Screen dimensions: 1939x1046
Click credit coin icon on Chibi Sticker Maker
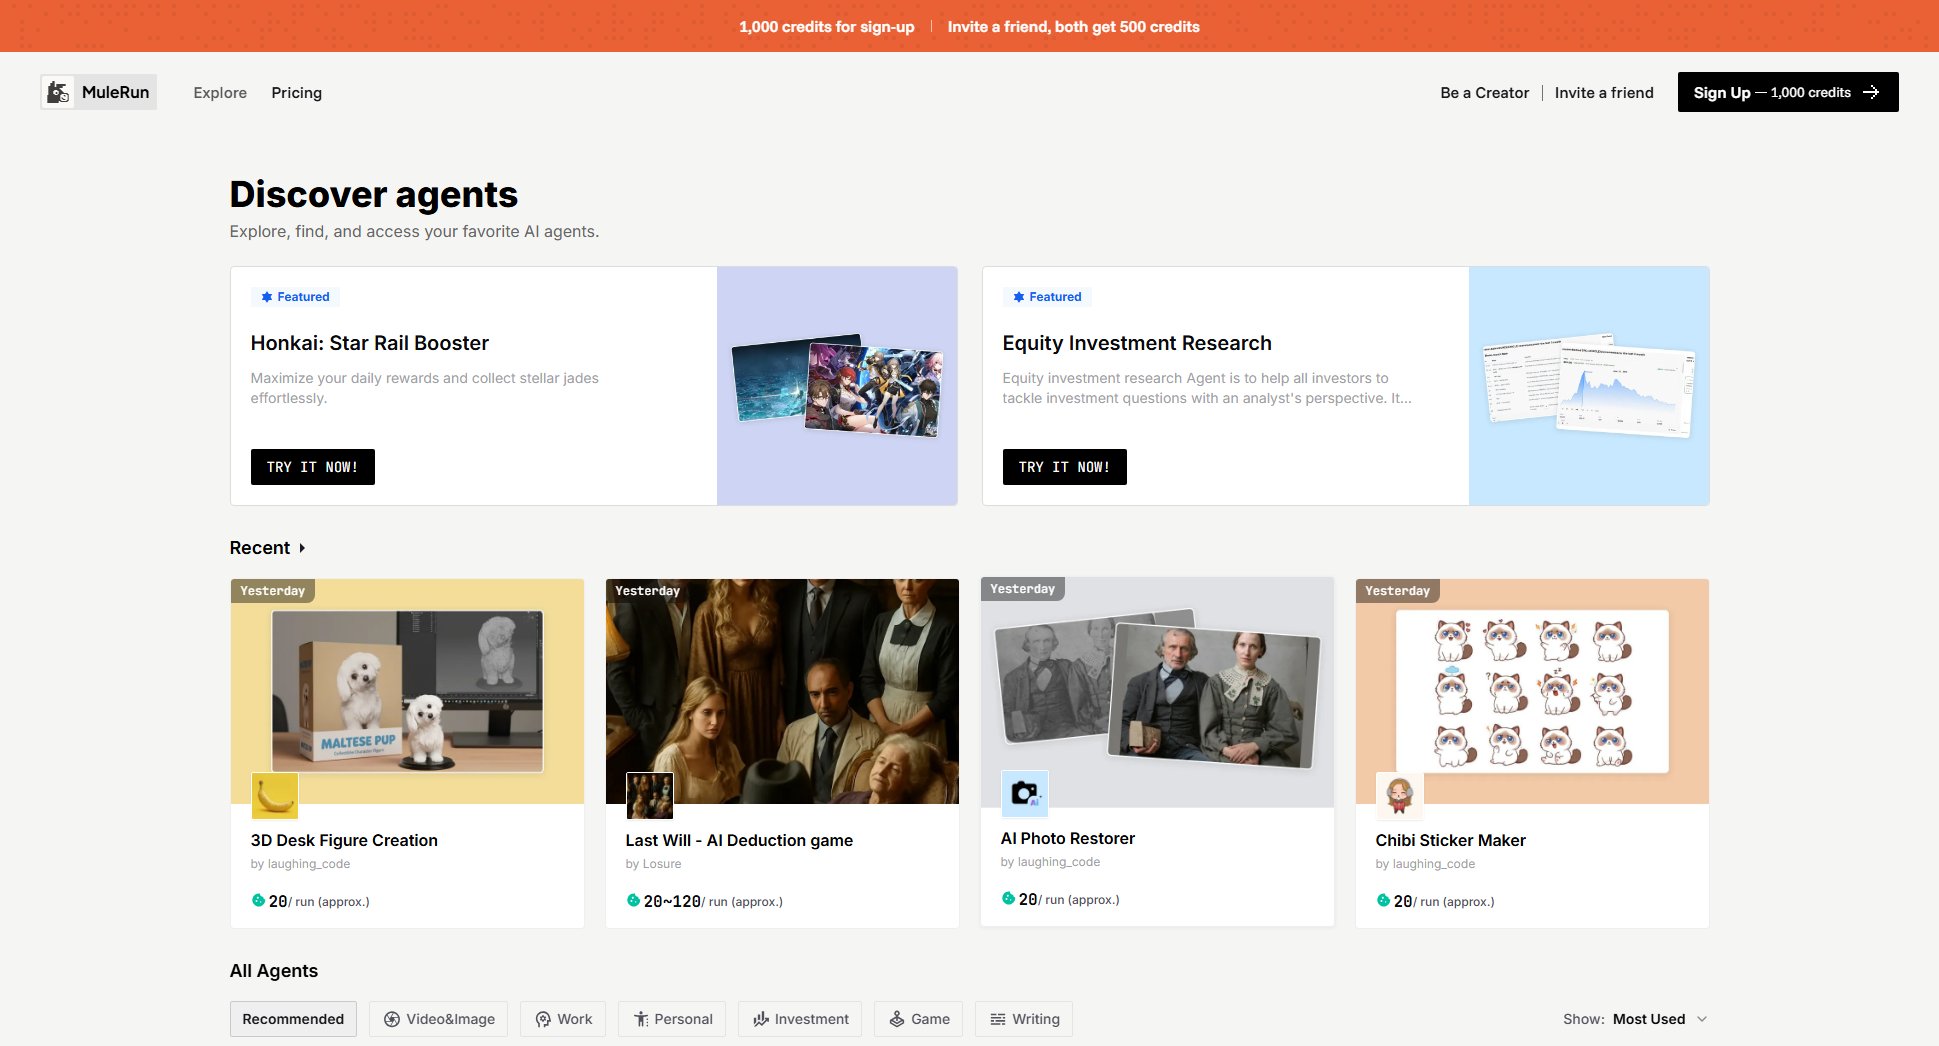(1383, 900)
